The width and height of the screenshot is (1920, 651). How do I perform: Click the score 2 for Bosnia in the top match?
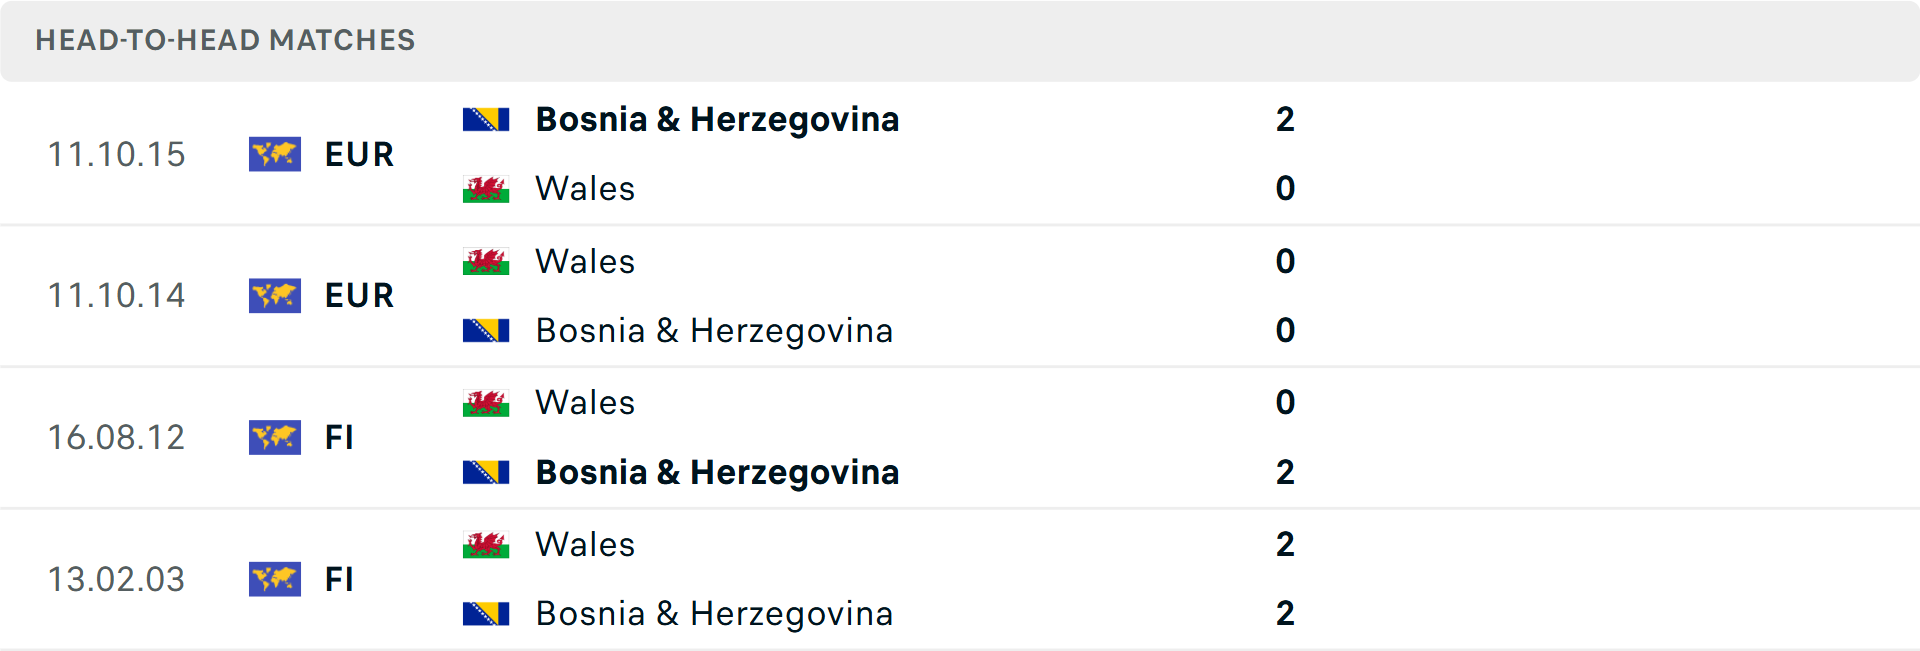(x=1287, y=118)
